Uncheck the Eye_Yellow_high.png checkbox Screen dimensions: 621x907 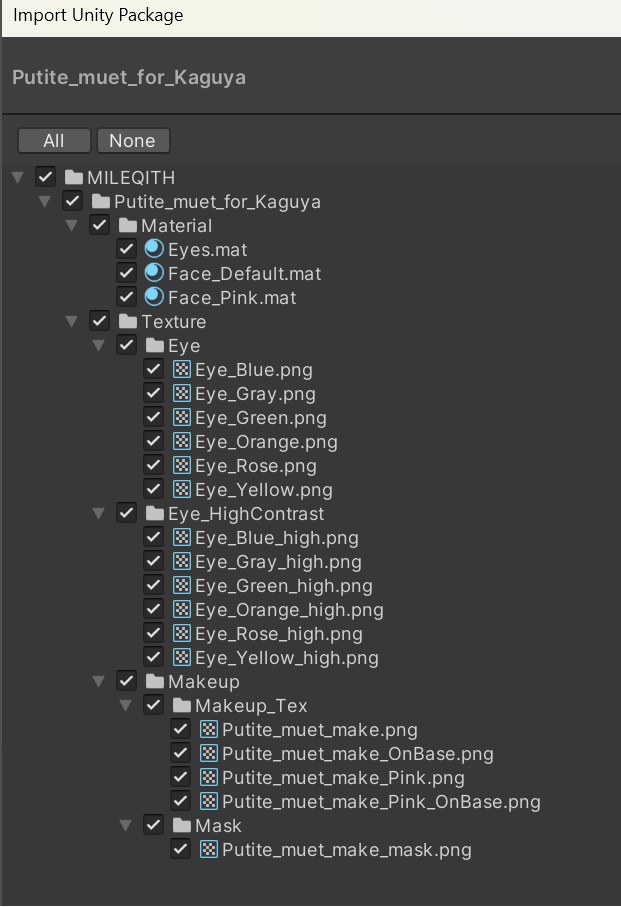point(154,657)
